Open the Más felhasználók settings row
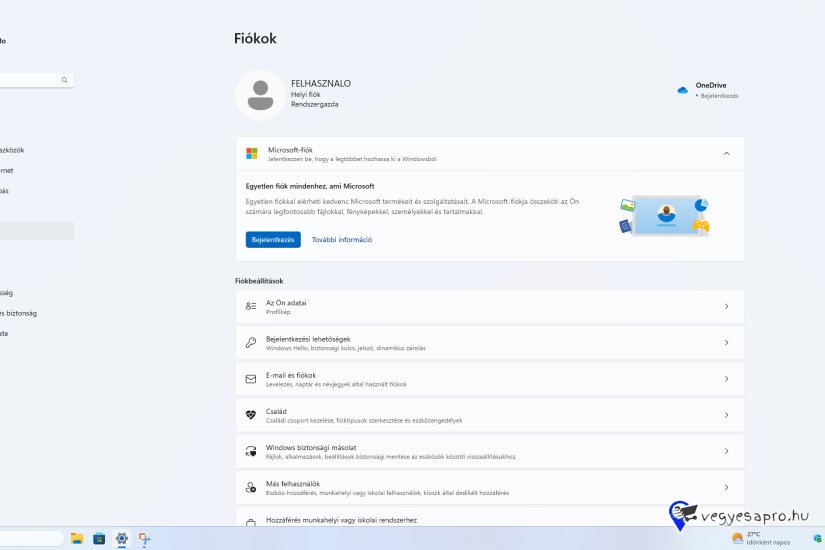825x550 pixels. [489, 487]
